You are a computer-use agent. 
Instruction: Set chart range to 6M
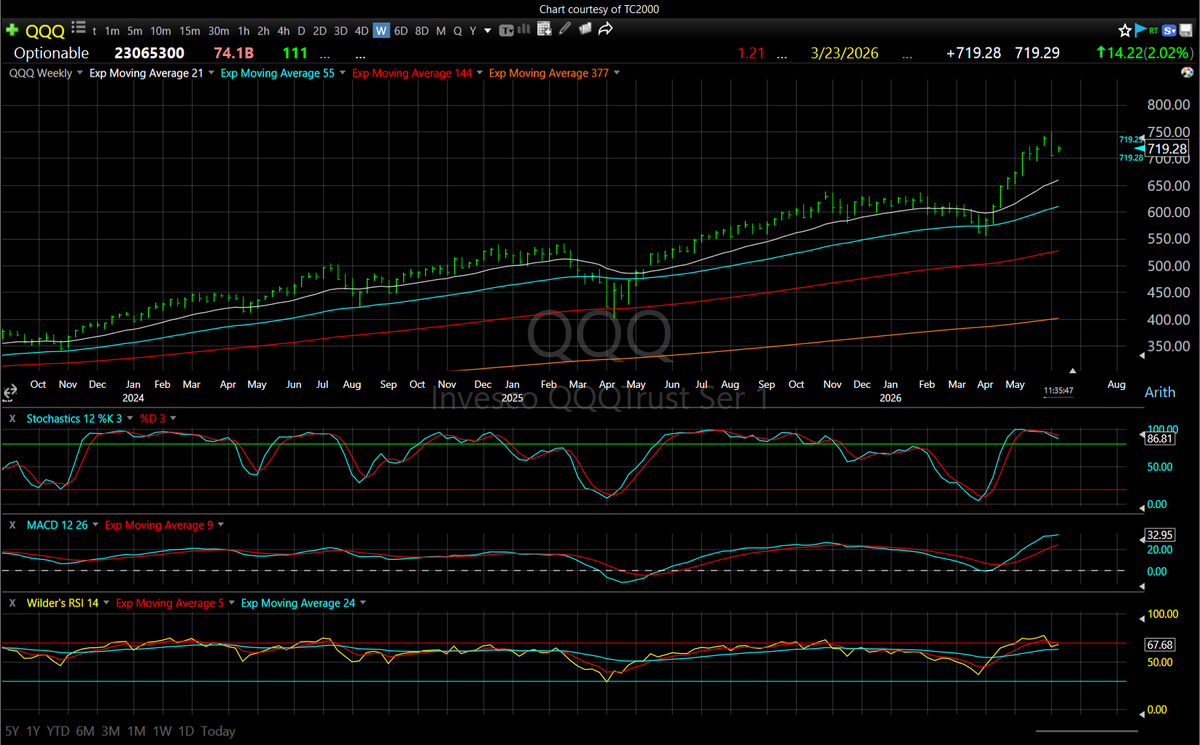coord(86,731)
